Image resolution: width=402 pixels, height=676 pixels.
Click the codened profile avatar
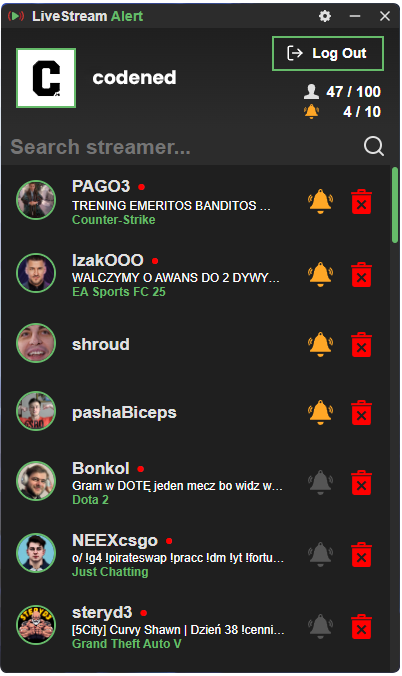(46, 78)
